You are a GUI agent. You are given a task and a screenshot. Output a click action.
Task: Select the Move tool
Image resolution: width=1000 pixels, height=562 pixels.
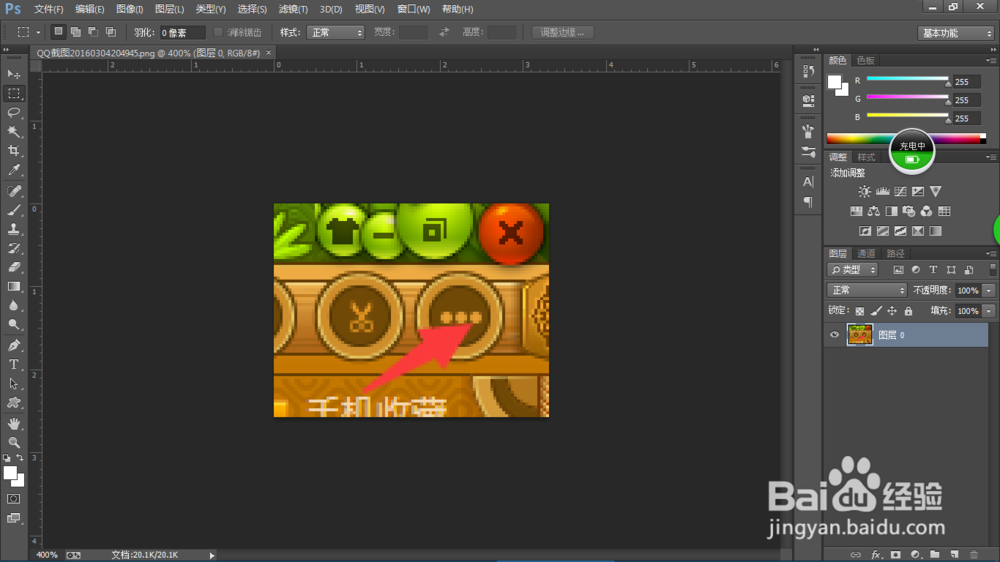pos(13,75)
